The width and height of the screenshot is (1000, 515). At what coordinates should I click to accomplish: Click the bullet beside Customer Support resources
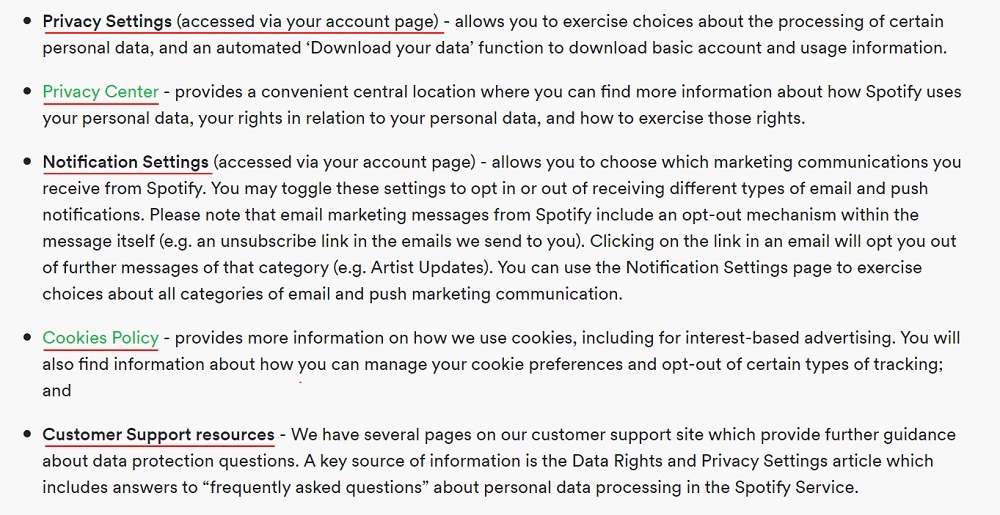pos(27,434)
